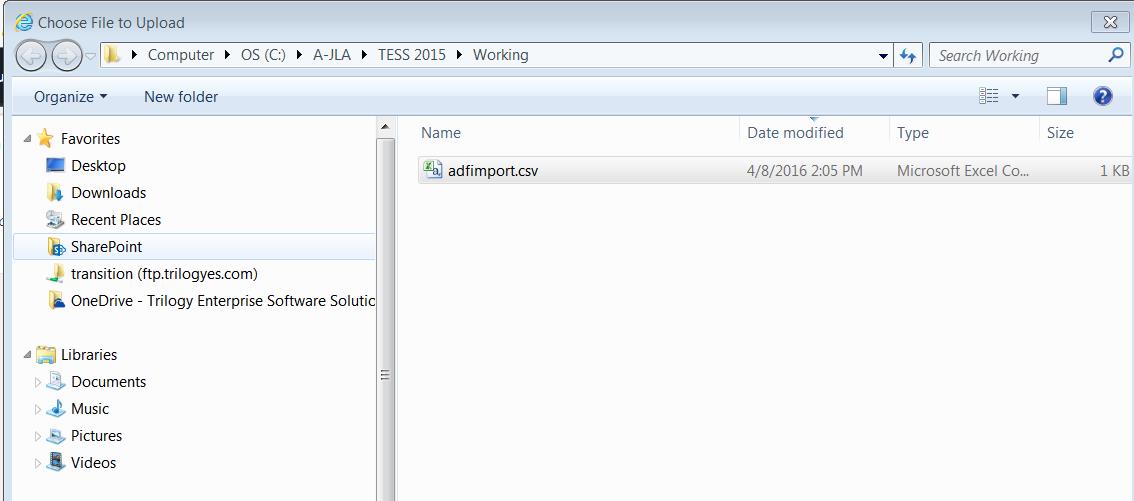
Task: Sort by the Name column header
Action: point(441,133)
